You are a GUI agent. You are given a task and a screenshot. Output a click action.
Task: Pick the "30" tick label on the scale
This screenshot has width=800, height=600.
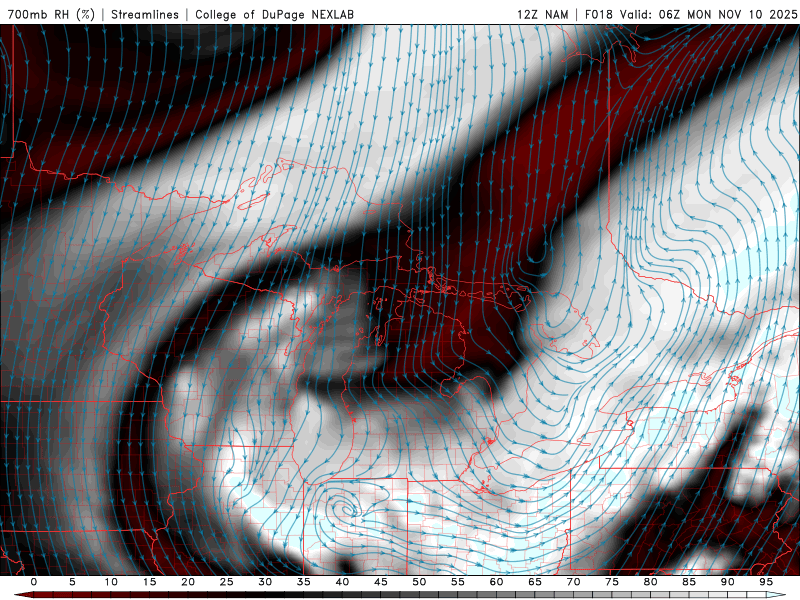265,582
